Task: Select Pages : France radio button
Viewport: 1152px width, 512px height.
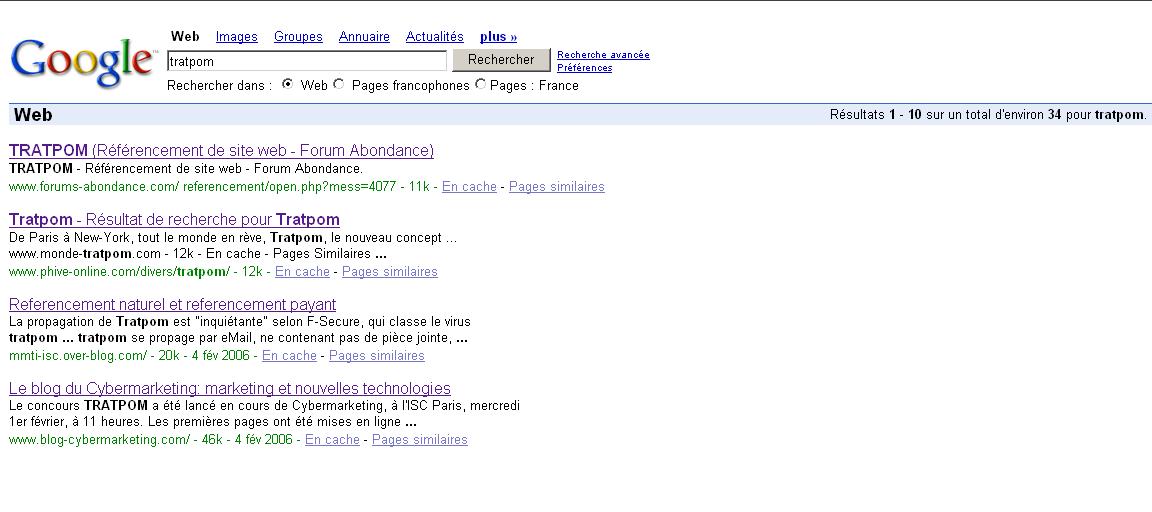Action: tap(480, 84)
